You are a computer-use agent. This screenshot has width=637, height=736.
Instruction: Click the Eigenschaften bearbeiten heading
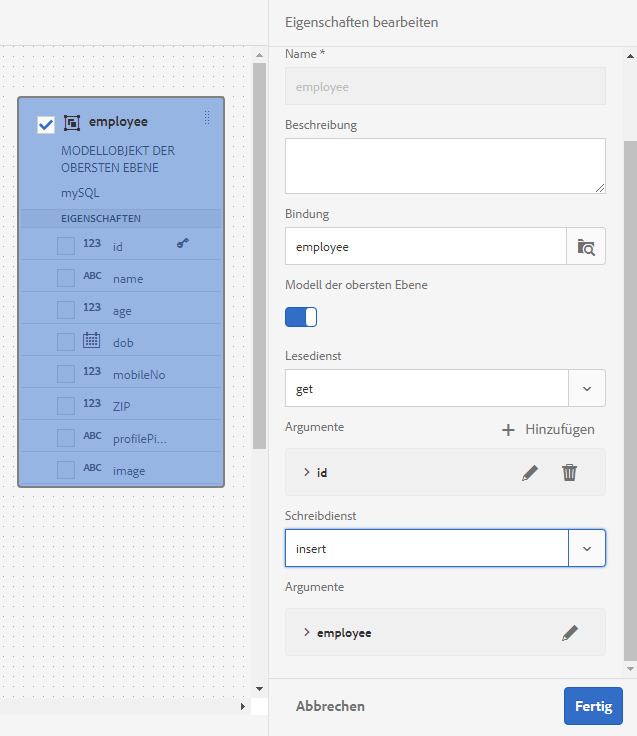tap(361, 23)
